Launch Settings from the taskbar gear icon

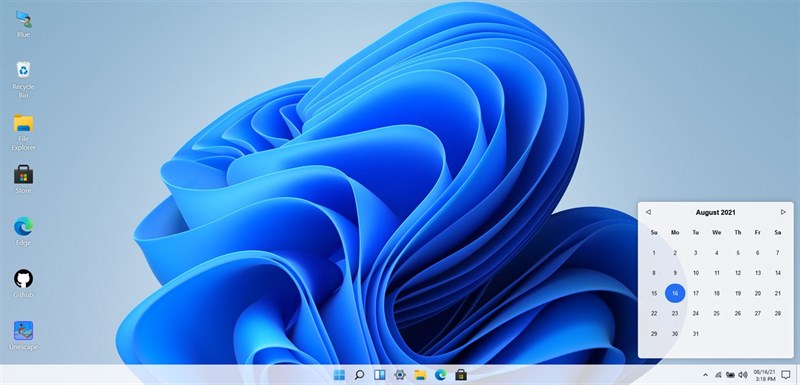[400, 375]
